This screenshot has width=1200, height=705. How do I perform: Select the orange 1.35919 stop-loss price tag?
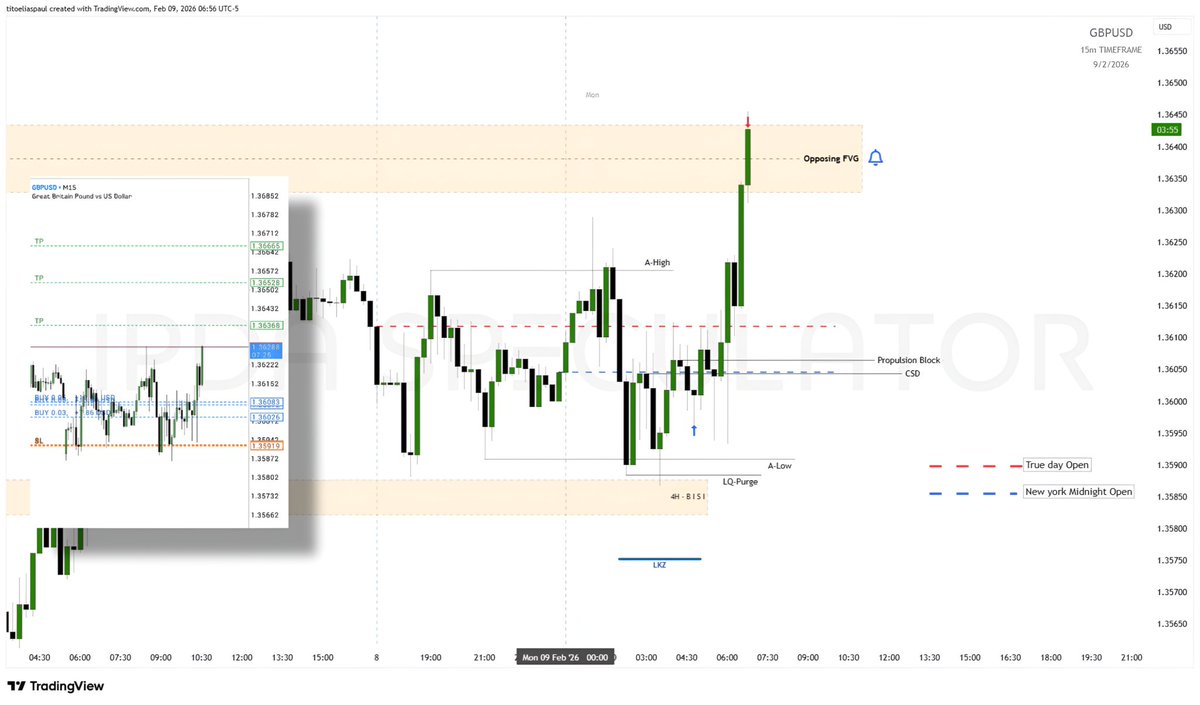pos(267,445)
